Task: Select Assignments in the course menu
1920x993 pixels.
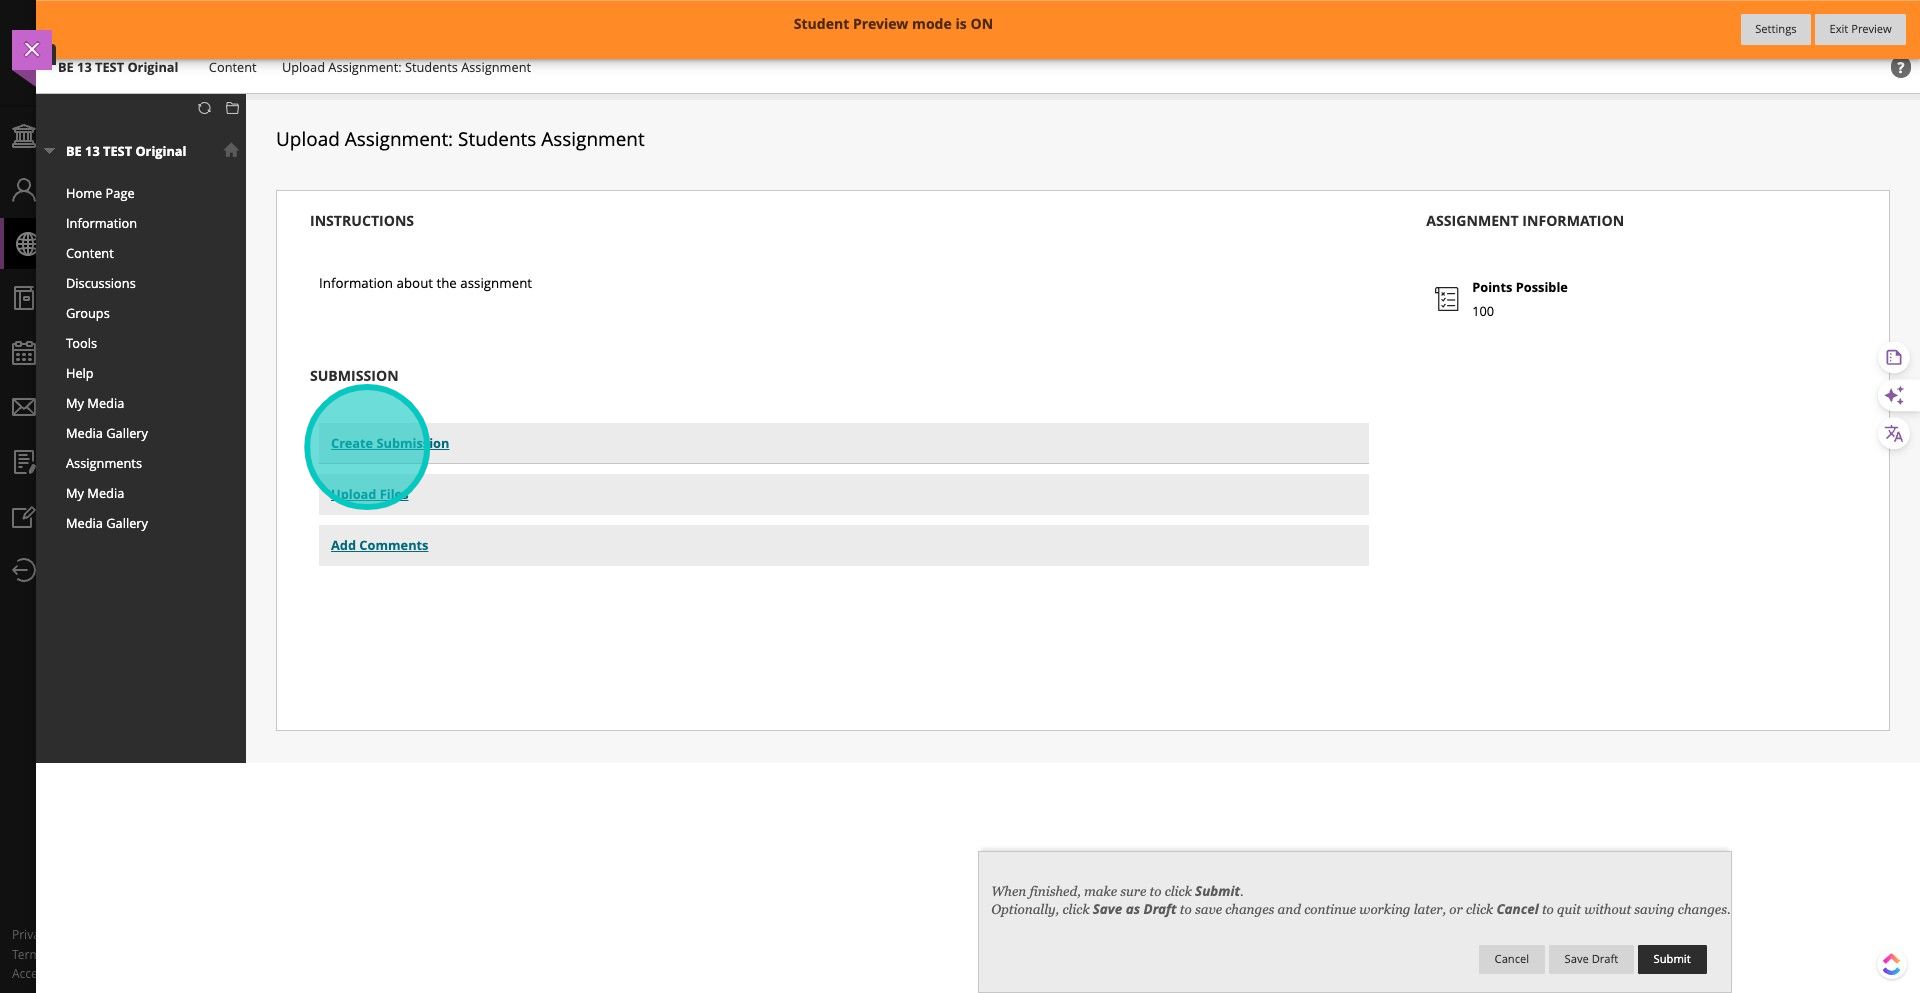Action: pos(104,463)
